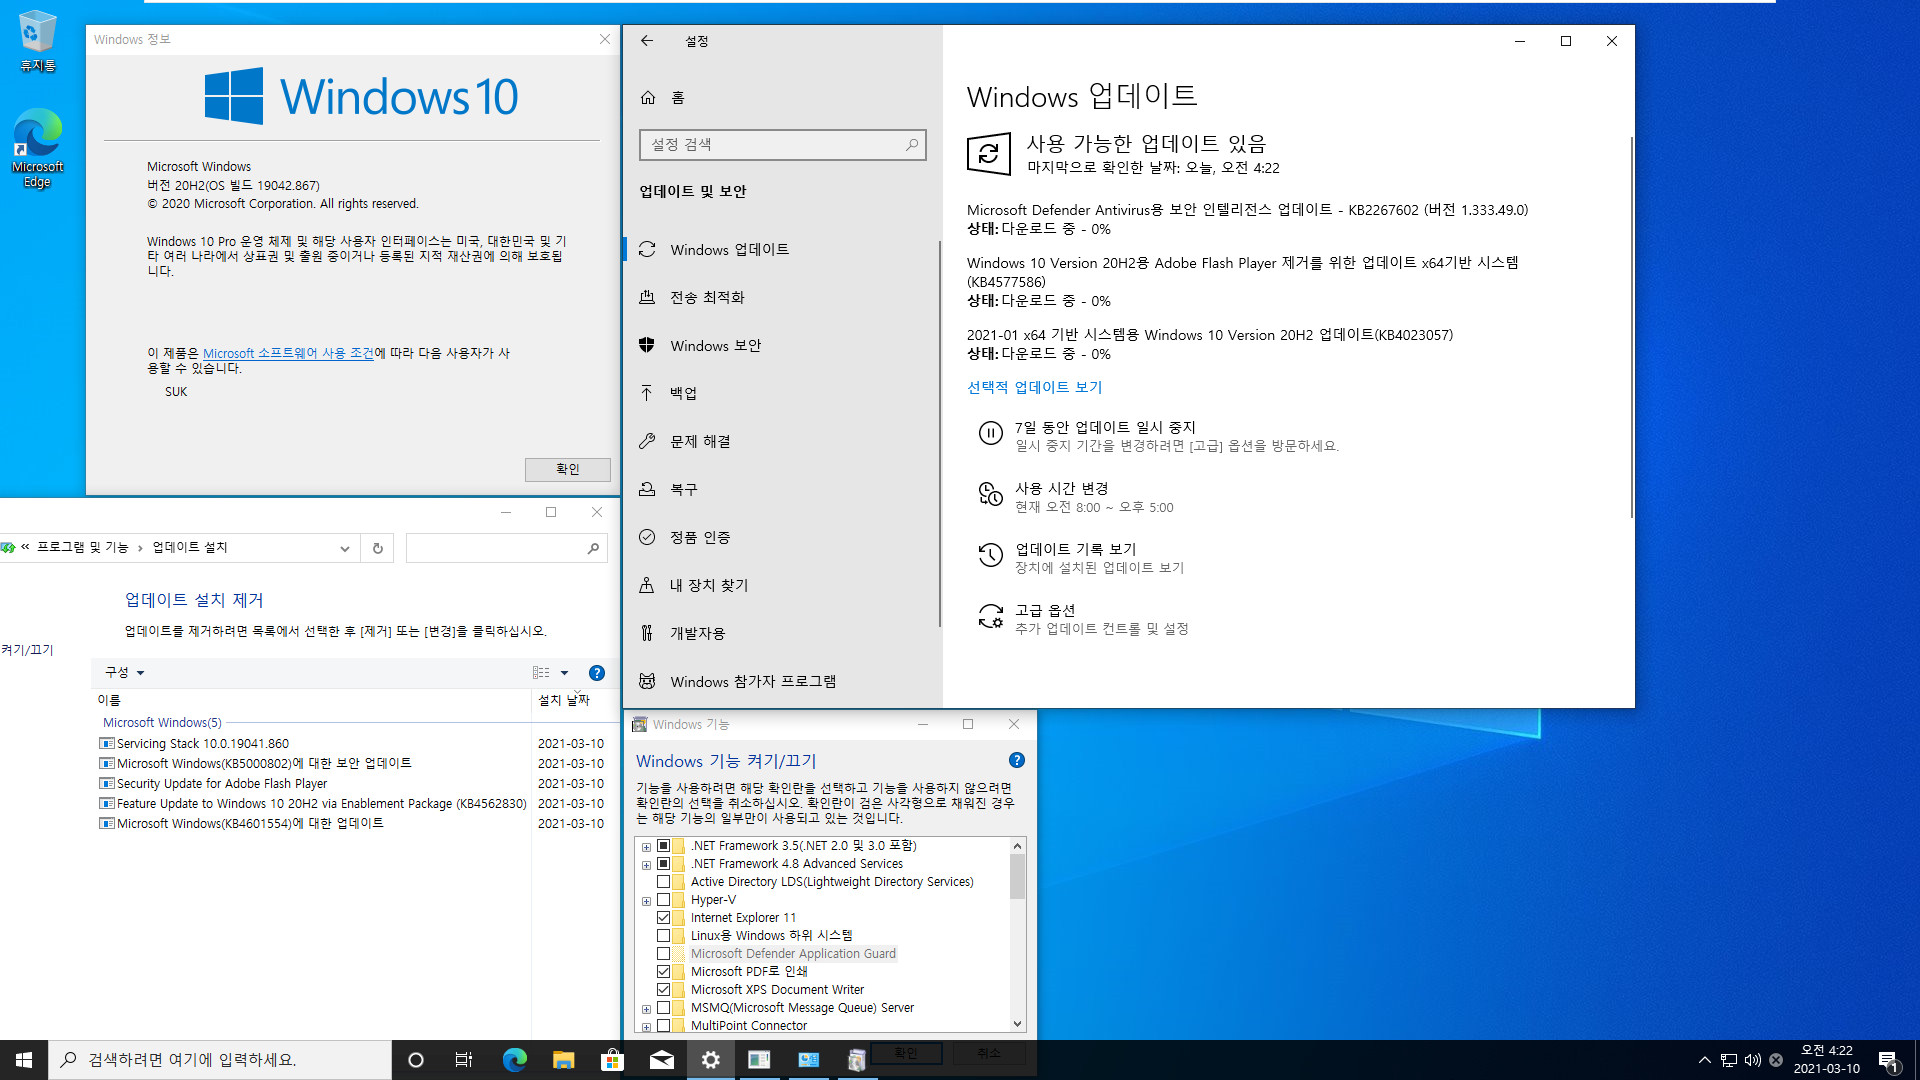Enable MSMQ Server checkbox

[663, 1008]
